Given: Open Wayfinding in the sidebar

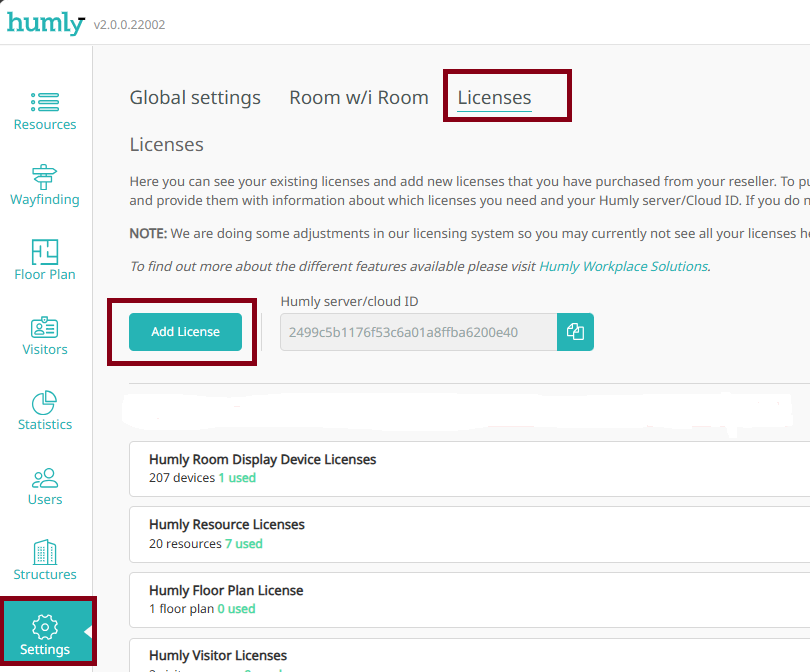Looking at the screenshot, I should click(x=45, y=185).
